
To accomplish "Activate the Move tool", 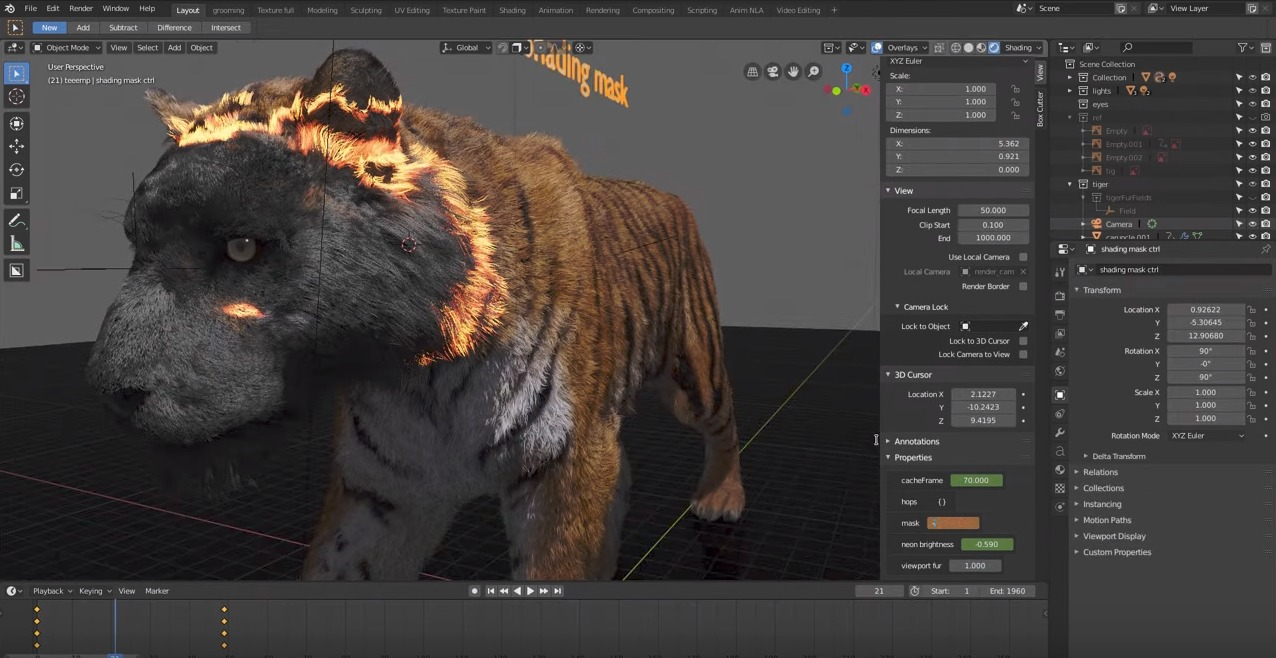I will 17,146.
